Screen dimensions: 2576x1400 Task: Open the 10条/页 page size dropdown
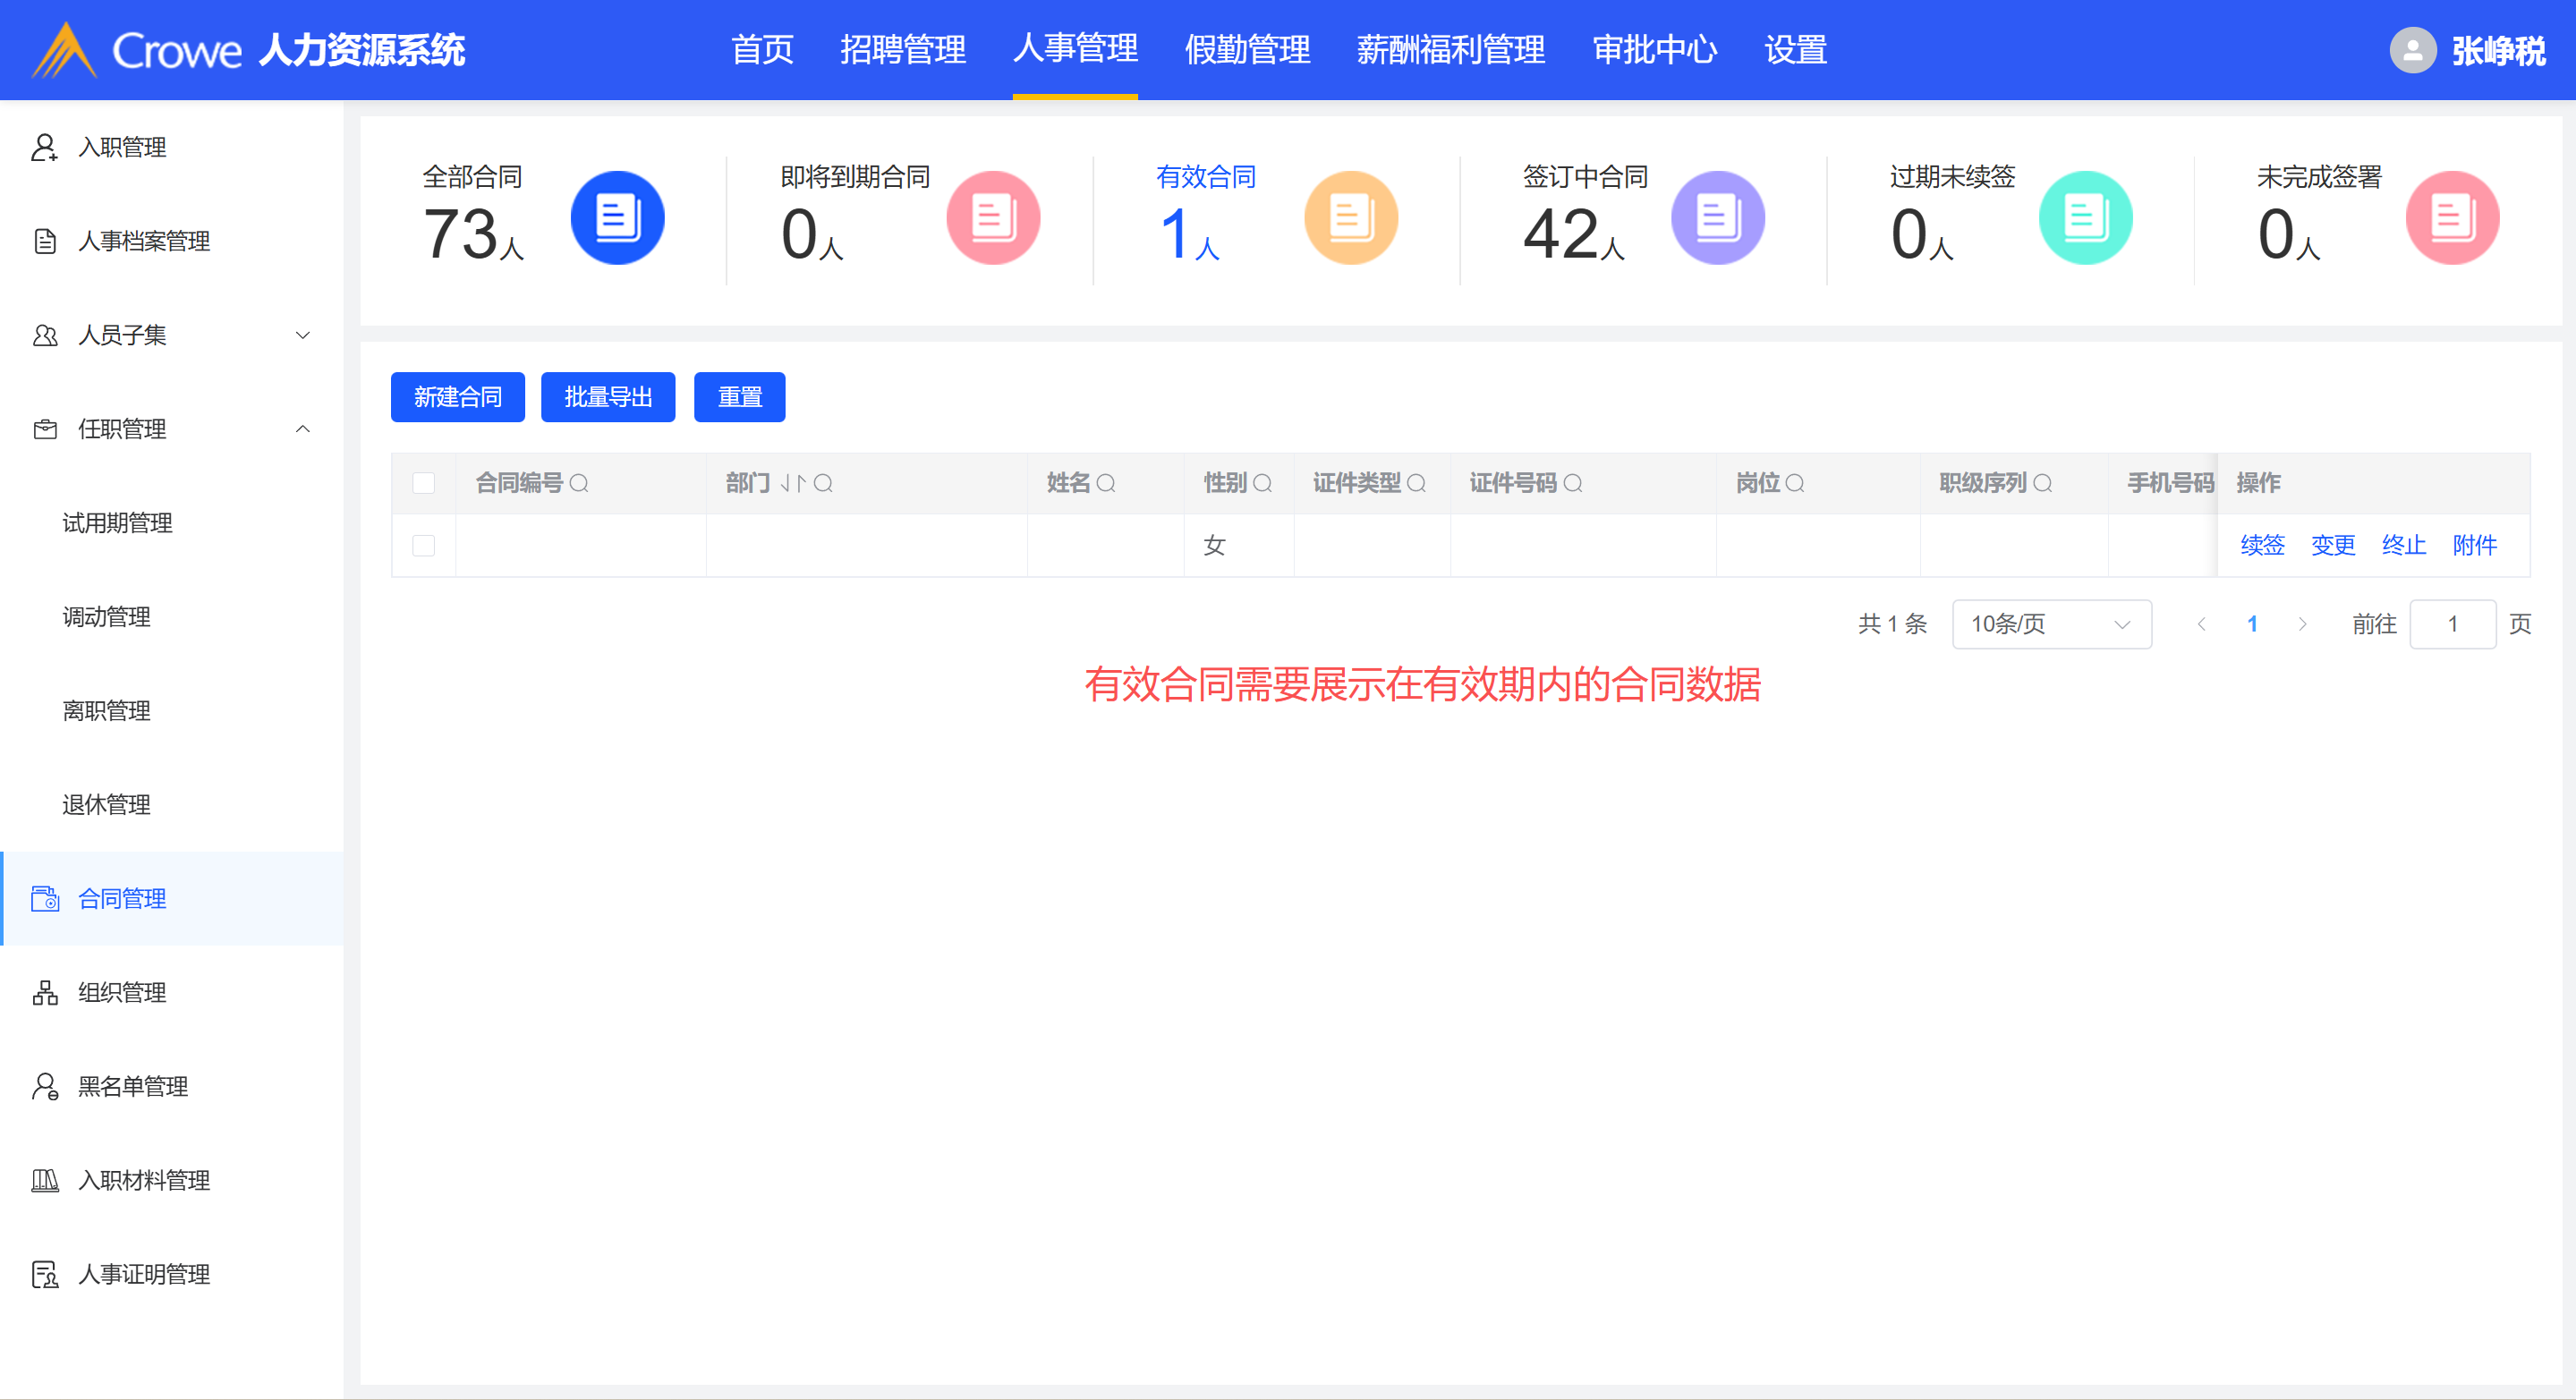pos(2050,624)
